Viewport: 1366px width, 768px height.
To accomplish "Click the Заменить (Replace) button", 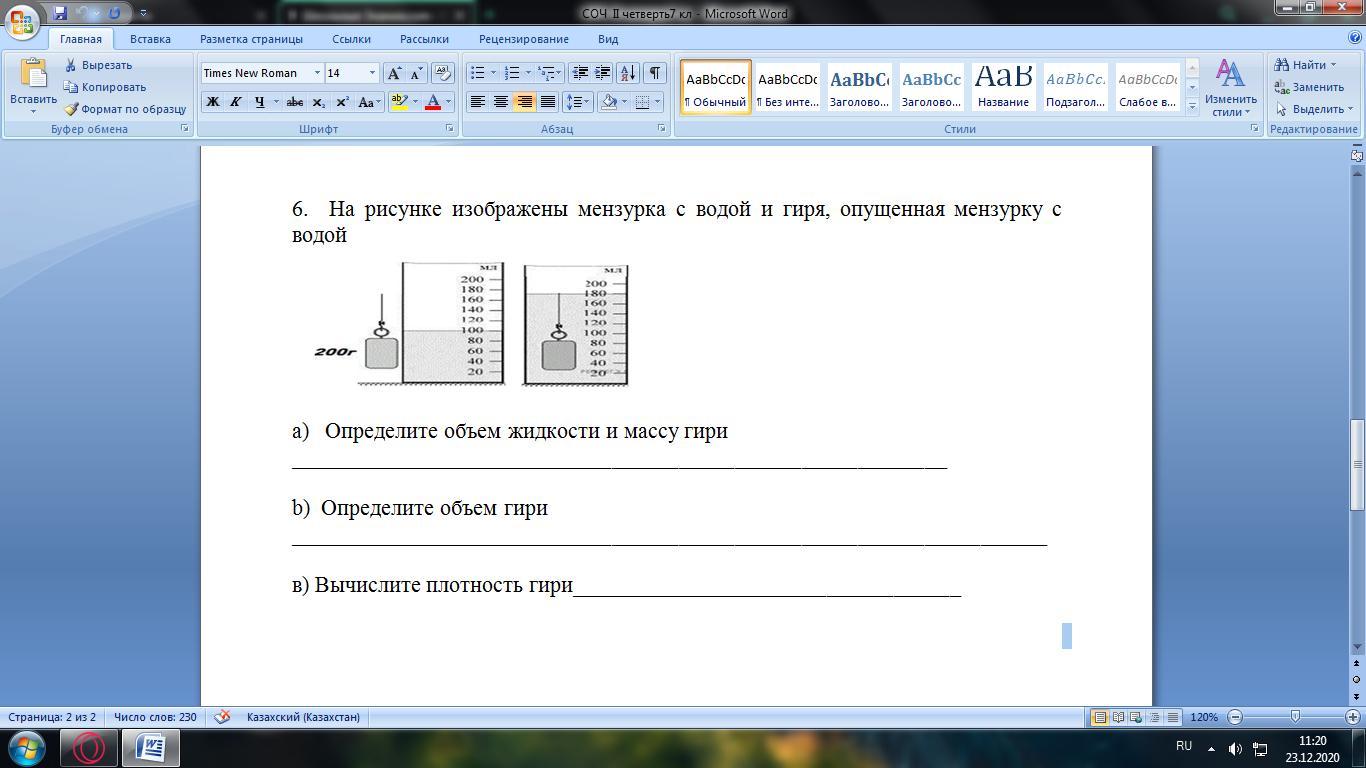I will coord(1309,87).
